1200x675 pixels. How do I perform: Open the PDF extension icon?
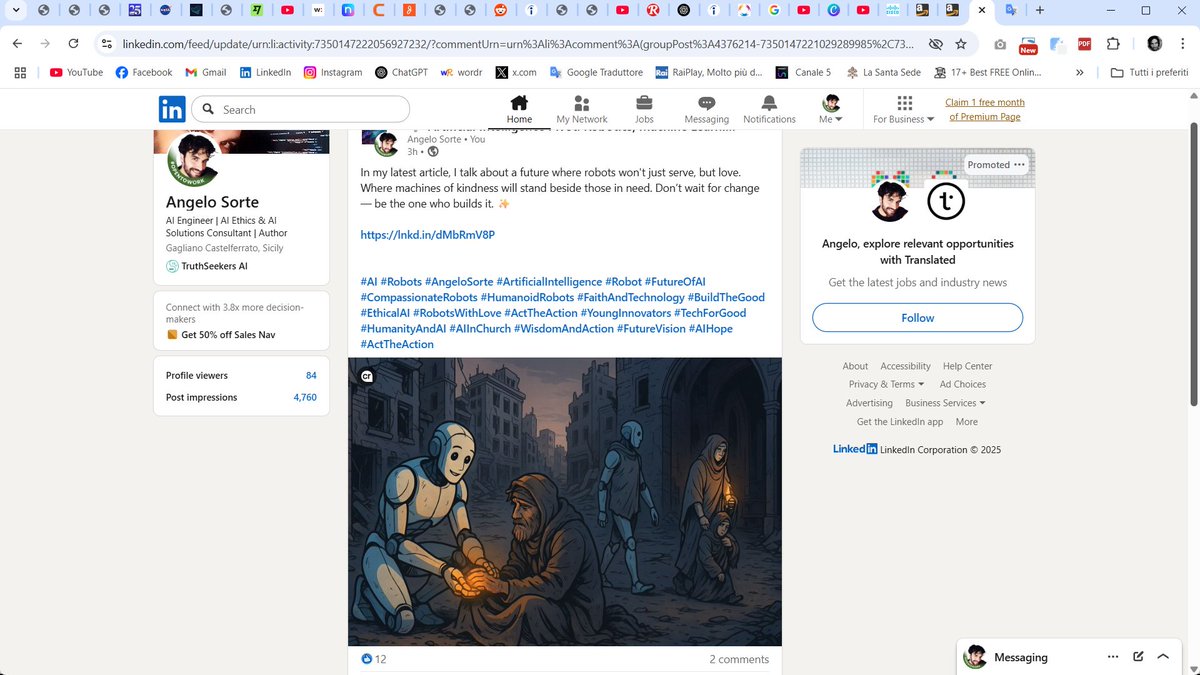(x=1084, y=44)
